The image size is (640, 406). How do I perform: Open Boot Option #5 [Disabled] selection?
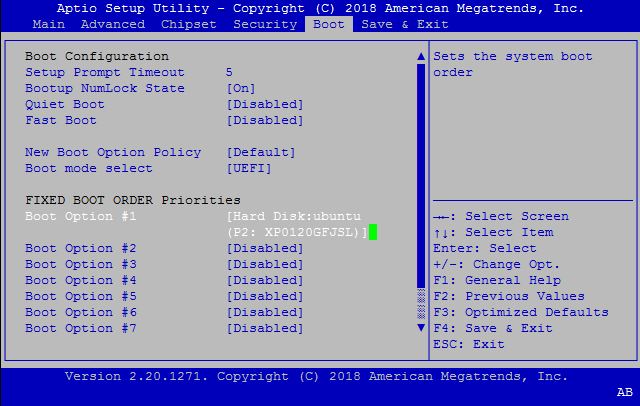[x=265, y=296]
